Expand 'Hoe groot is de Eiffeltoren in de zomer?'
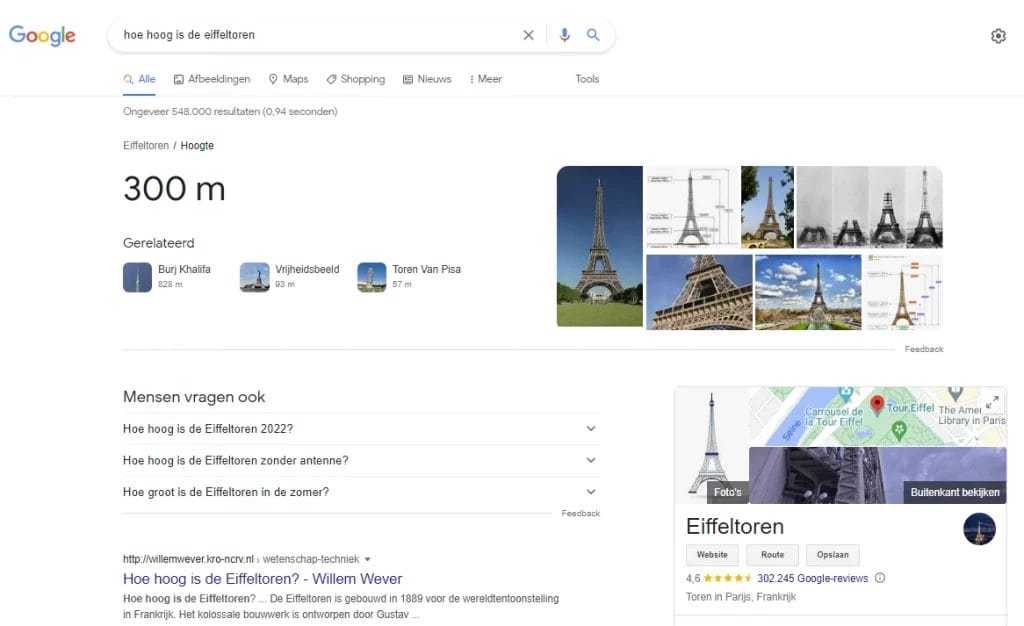1024x626 pixels. point(591,492)
